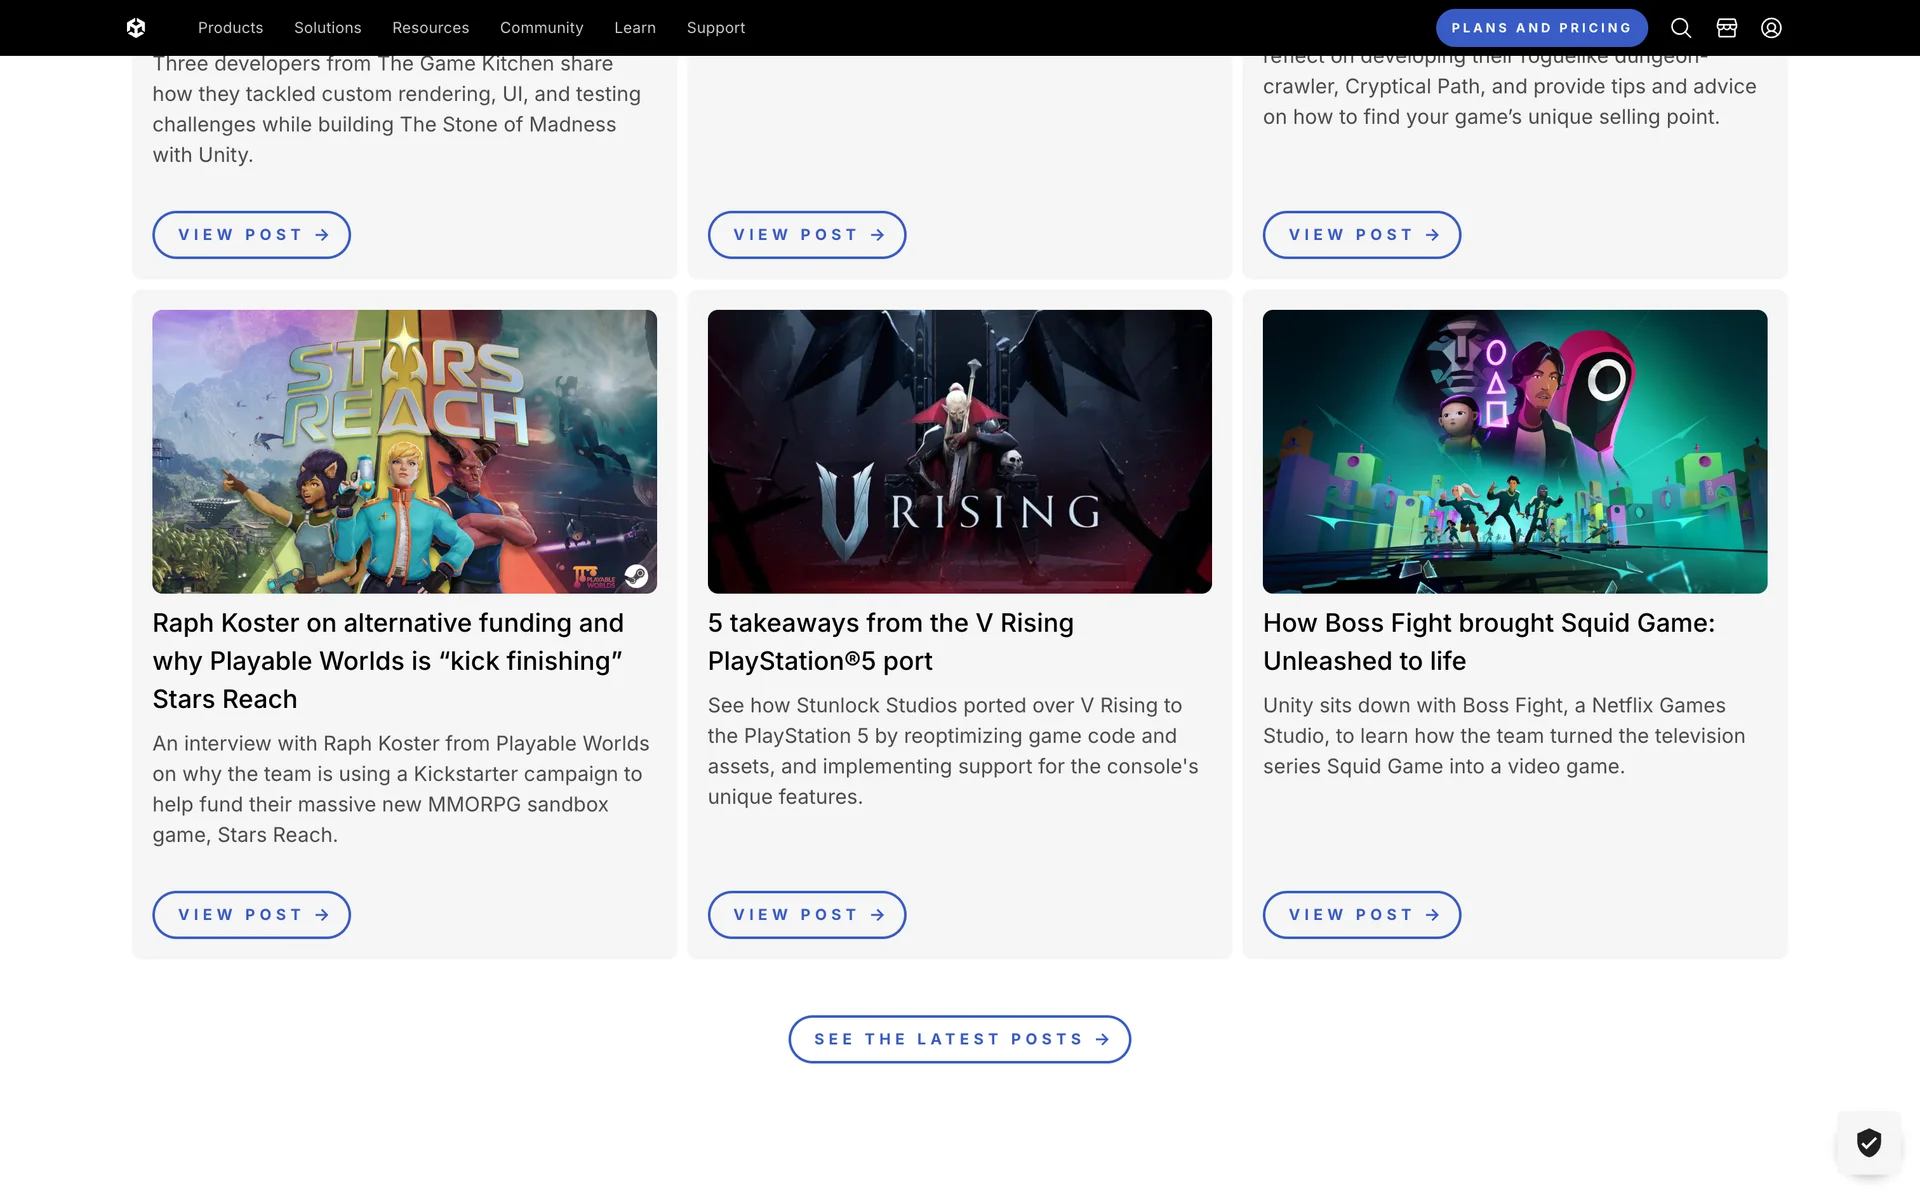1920x1200 pixels.
Task: Open the Solutions menu
Action: 327,28
